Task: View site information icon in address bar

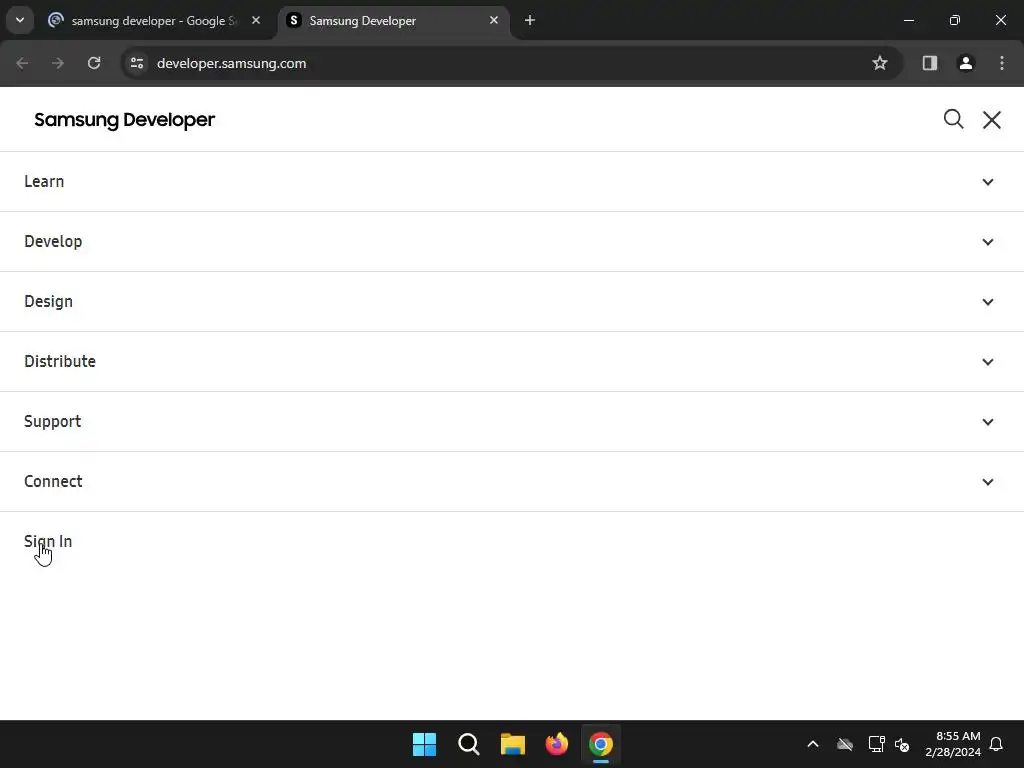Action: tap(137, 63)
